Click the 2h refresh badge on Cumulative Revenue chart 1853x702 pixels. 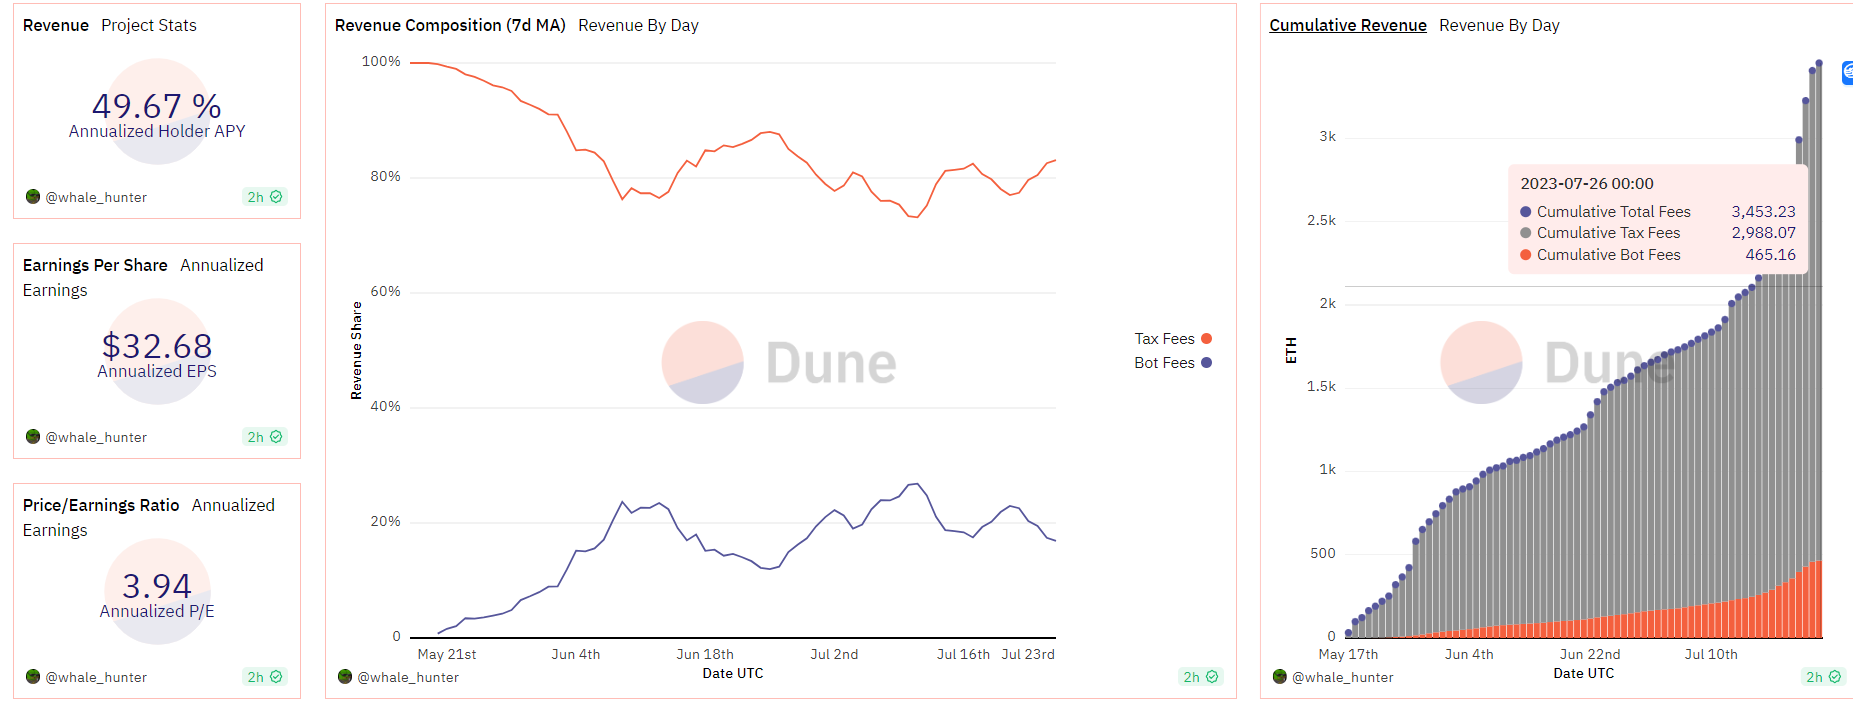click(1822, 677)
